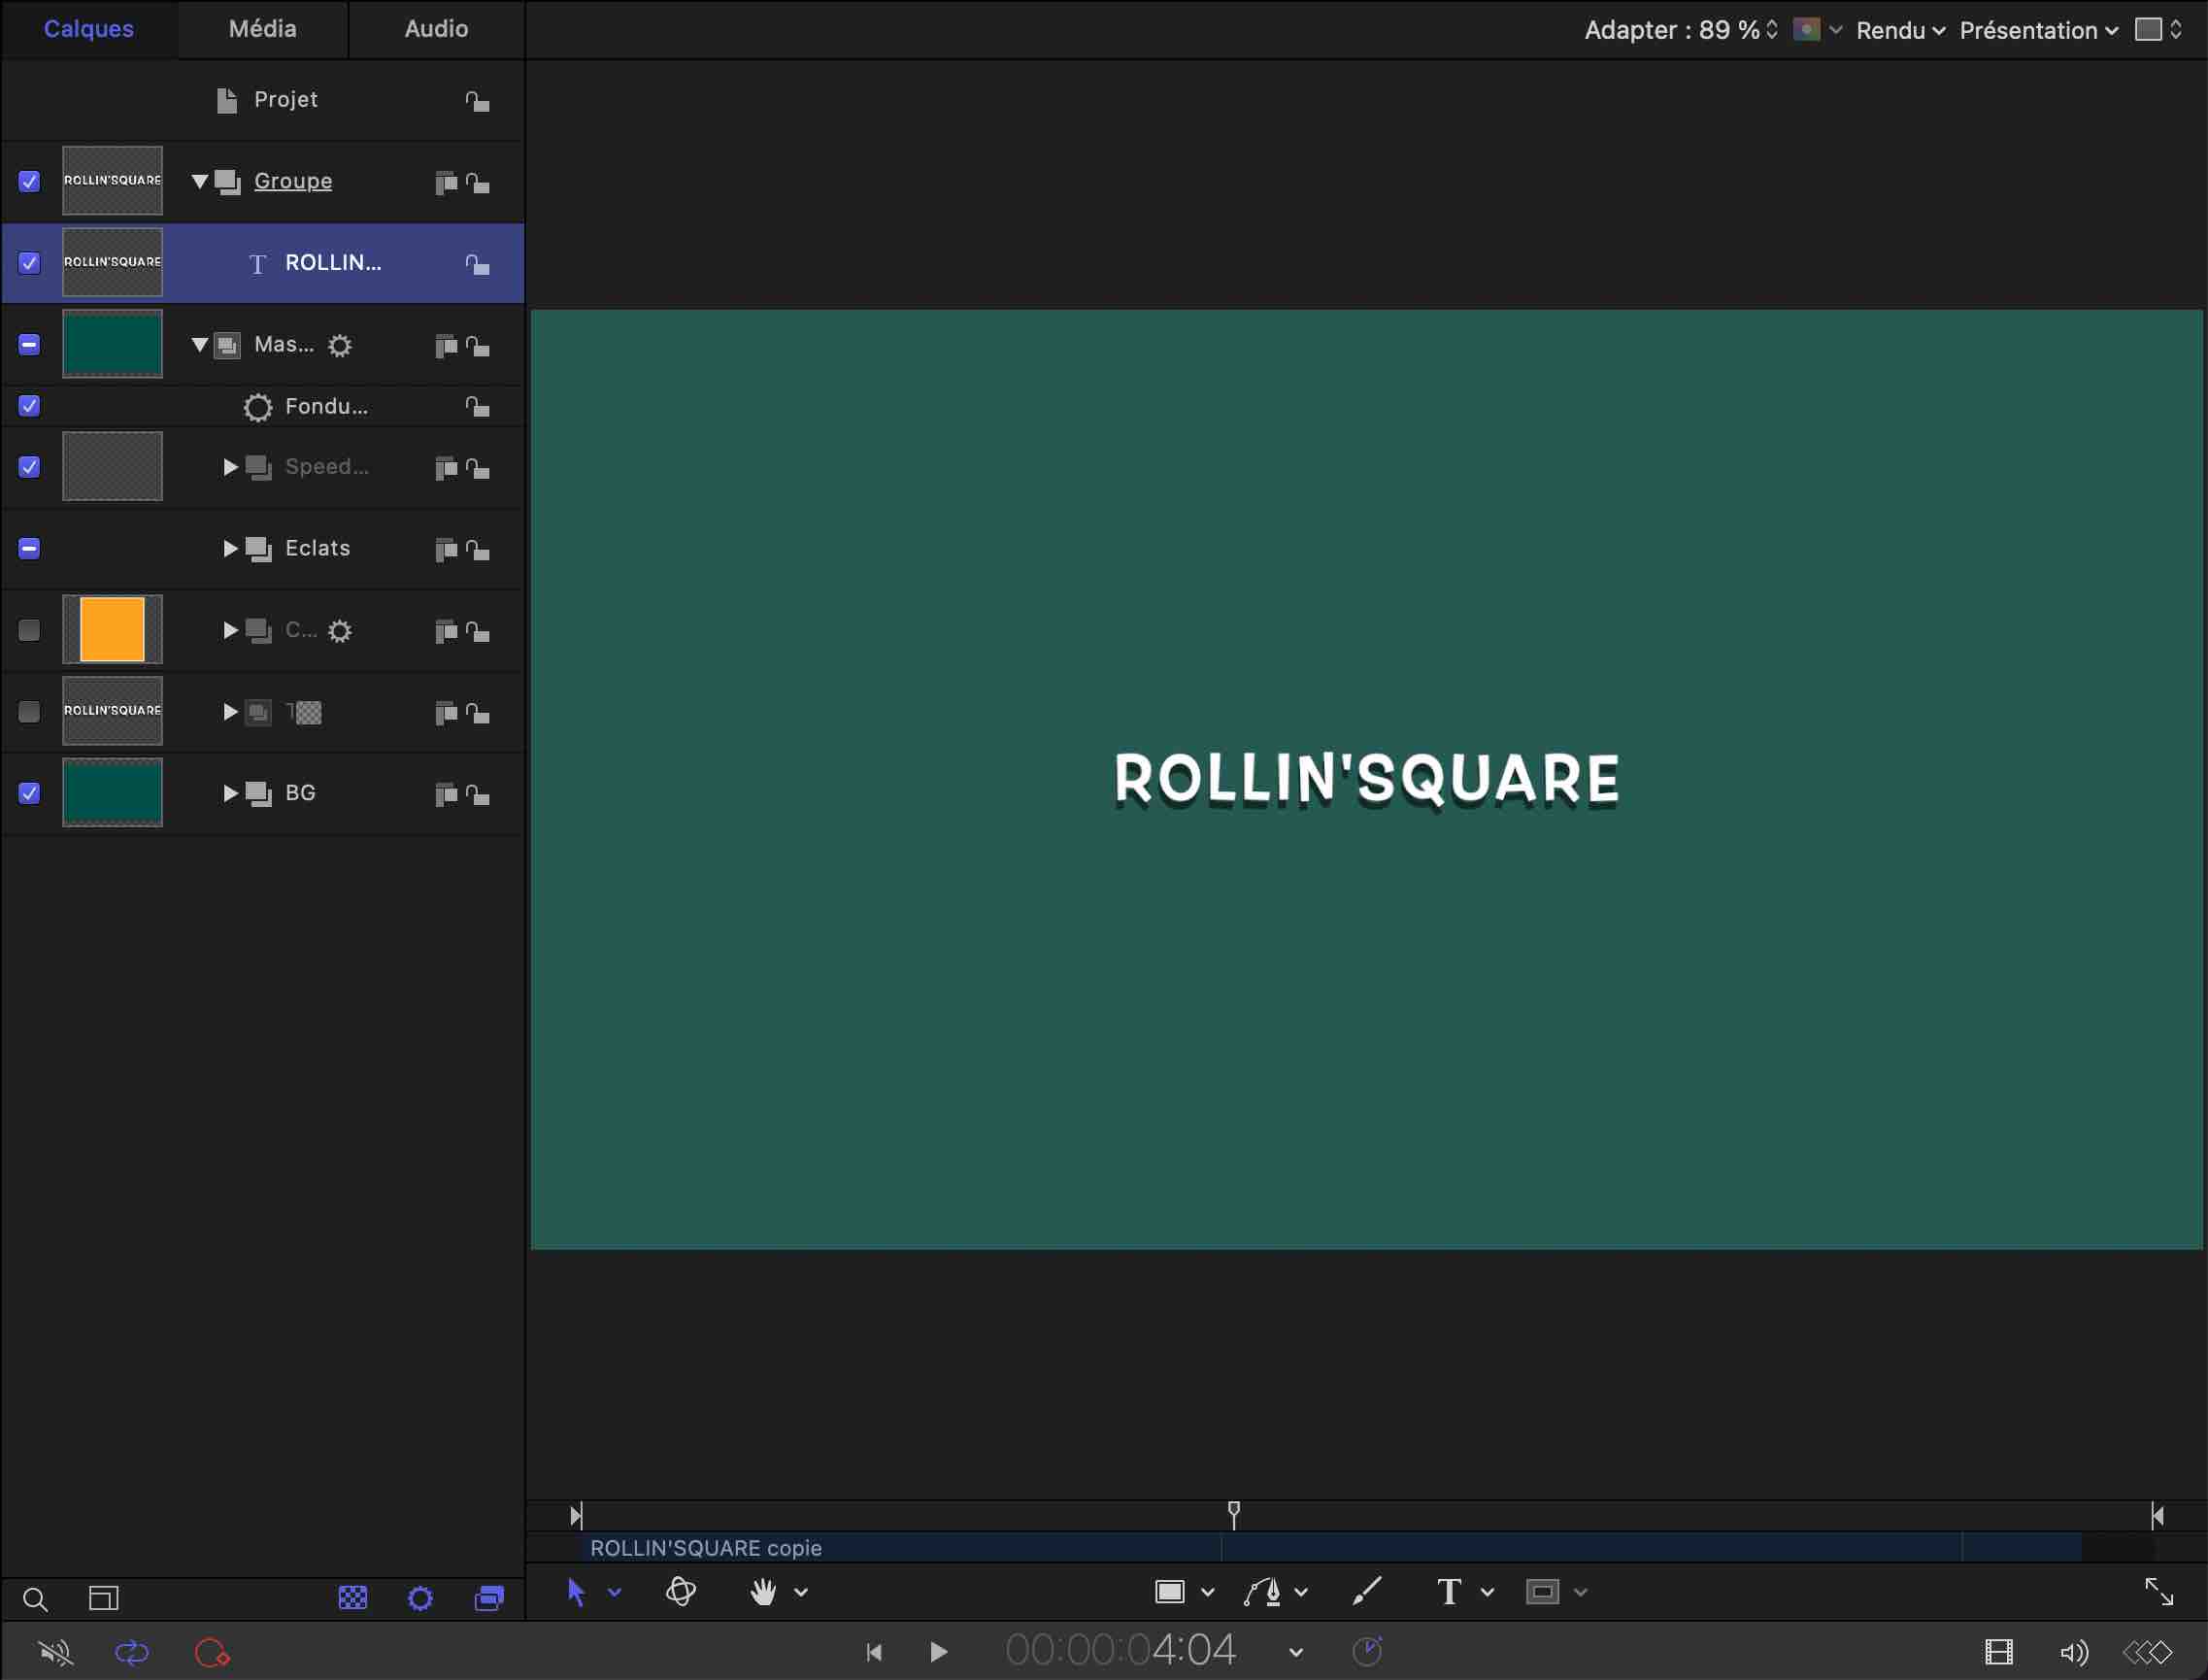The height and width of the screenshot is (1680, 2208).
Task: Toggle 2D/3D icon on Groupe row
Action: point(446,183)
